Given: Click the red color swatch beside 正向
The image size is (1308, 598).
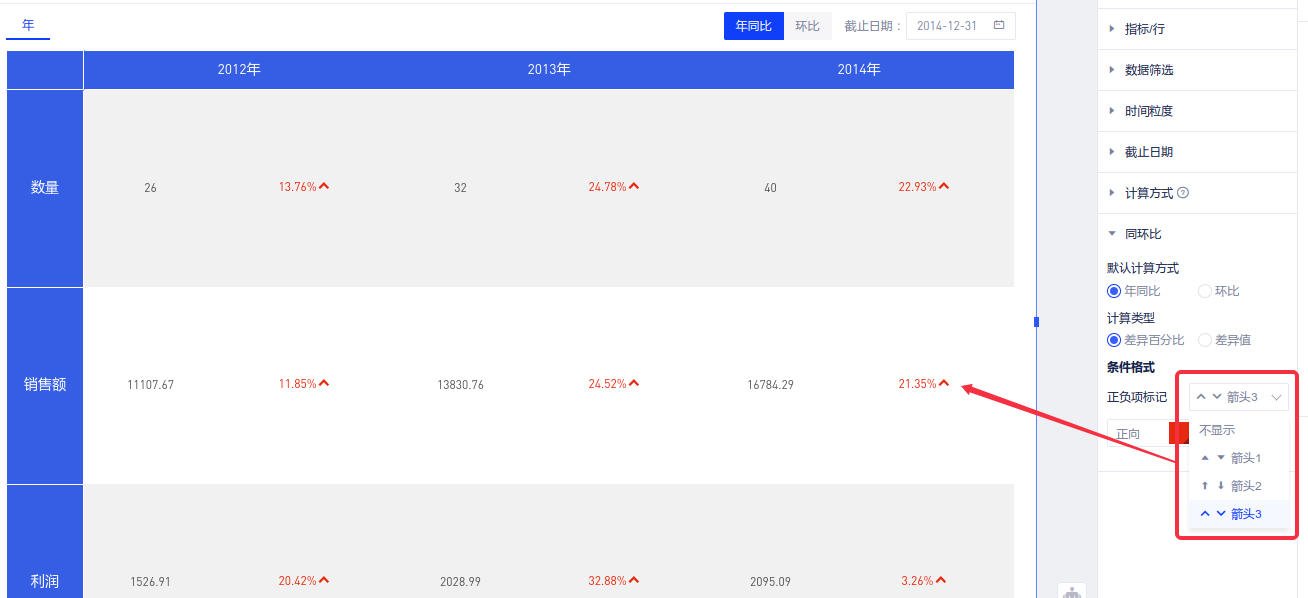Looking at the screenshot, I should click(x=1178, y=433).
